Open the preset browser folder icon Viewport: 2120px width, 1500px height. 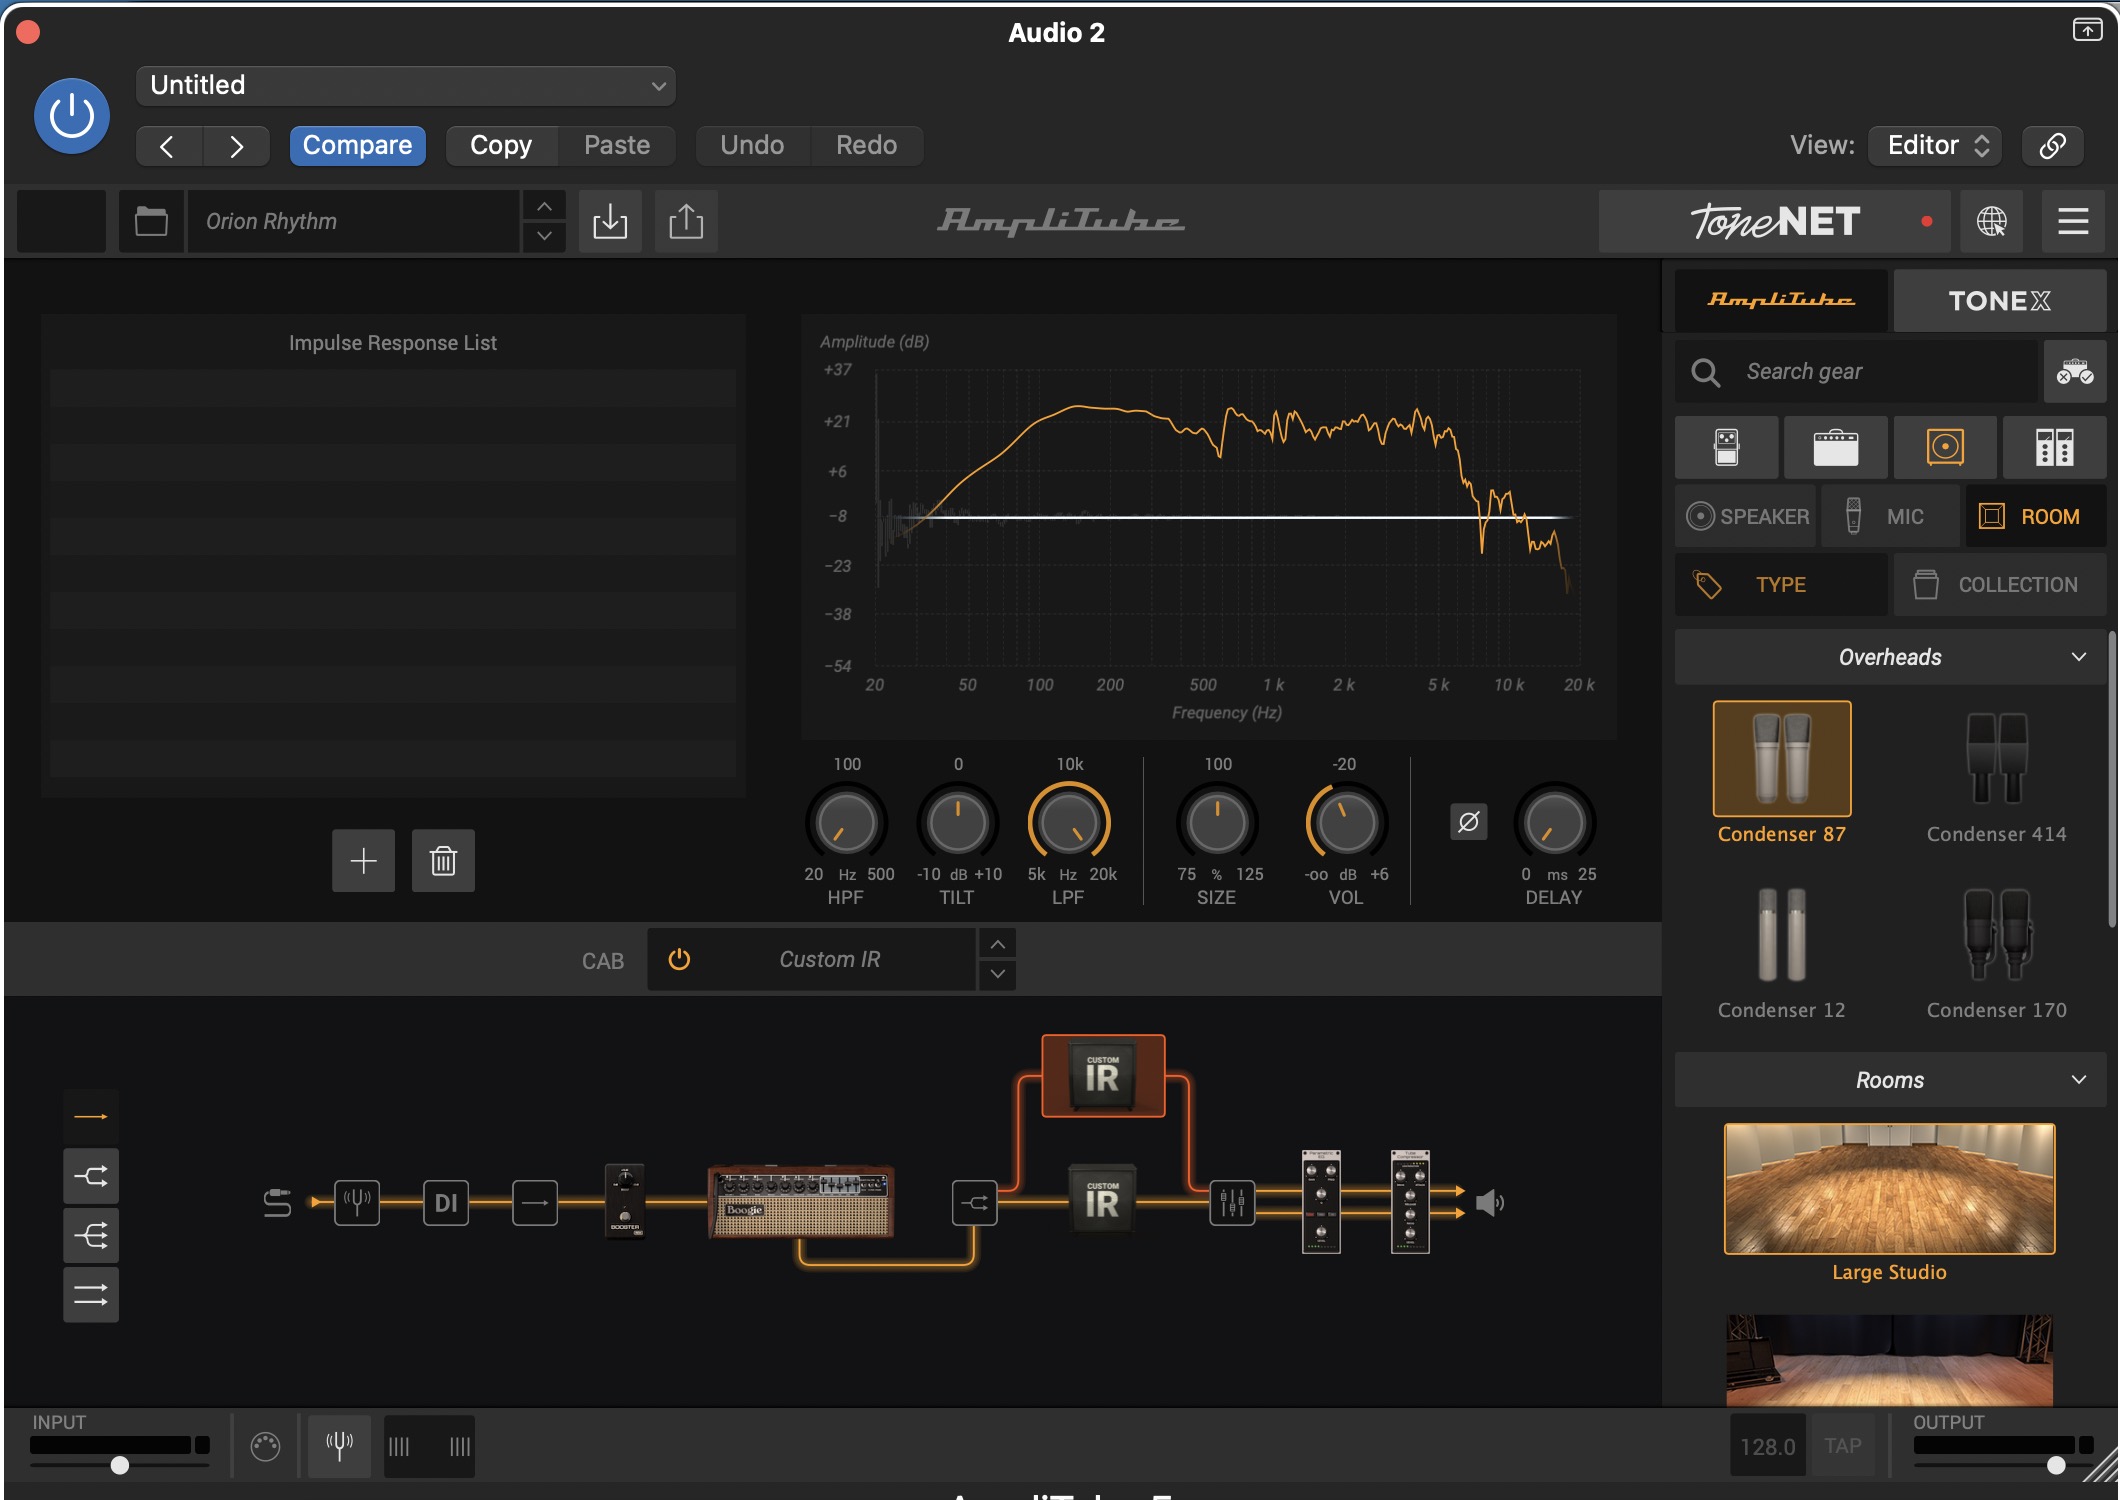tap(151, 221)
